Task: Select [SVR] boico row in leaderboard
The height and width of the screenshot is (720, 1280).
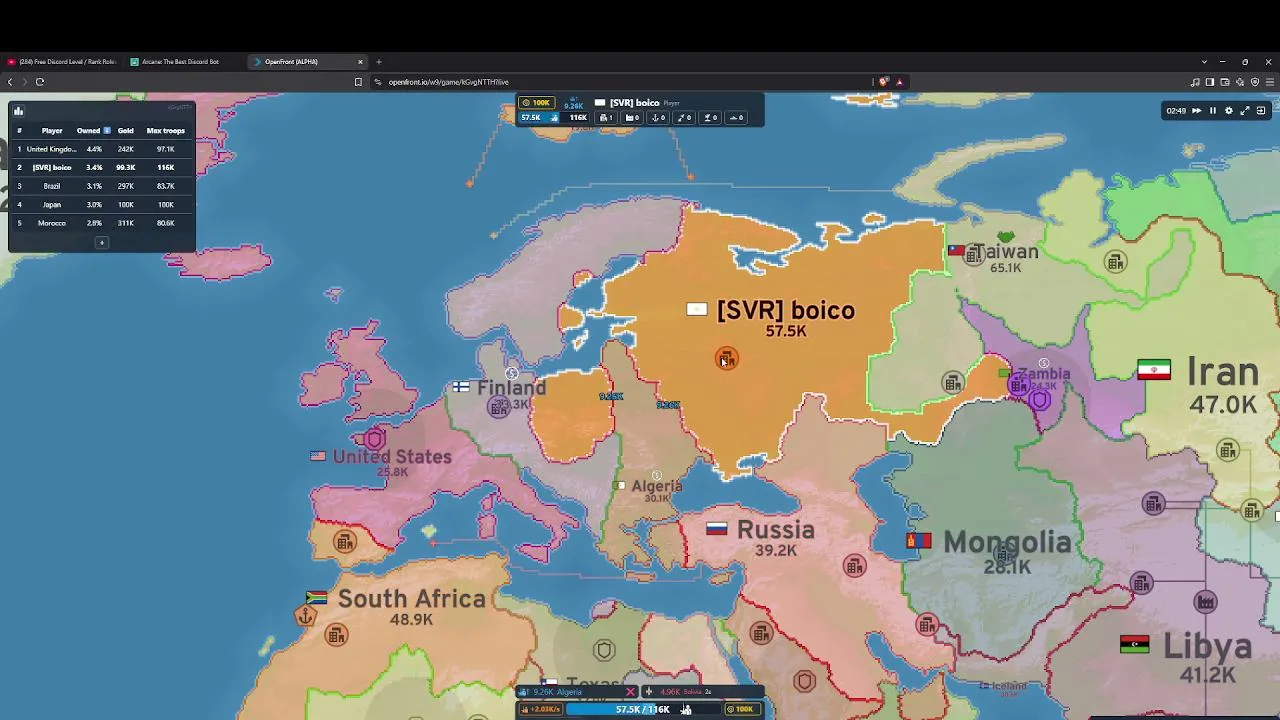Action: (x=102, y=167)
